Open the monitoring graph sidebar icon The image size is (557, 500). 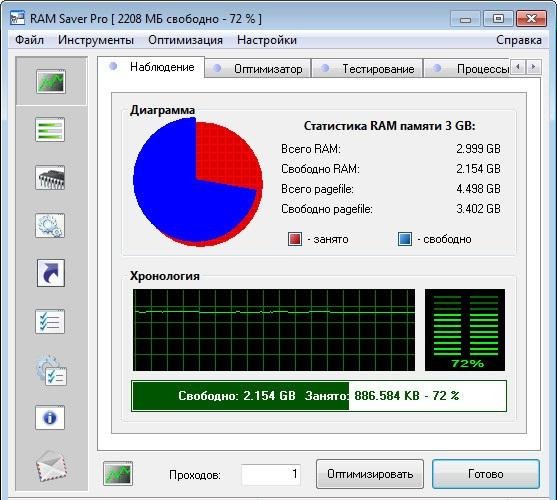[51, 82]
